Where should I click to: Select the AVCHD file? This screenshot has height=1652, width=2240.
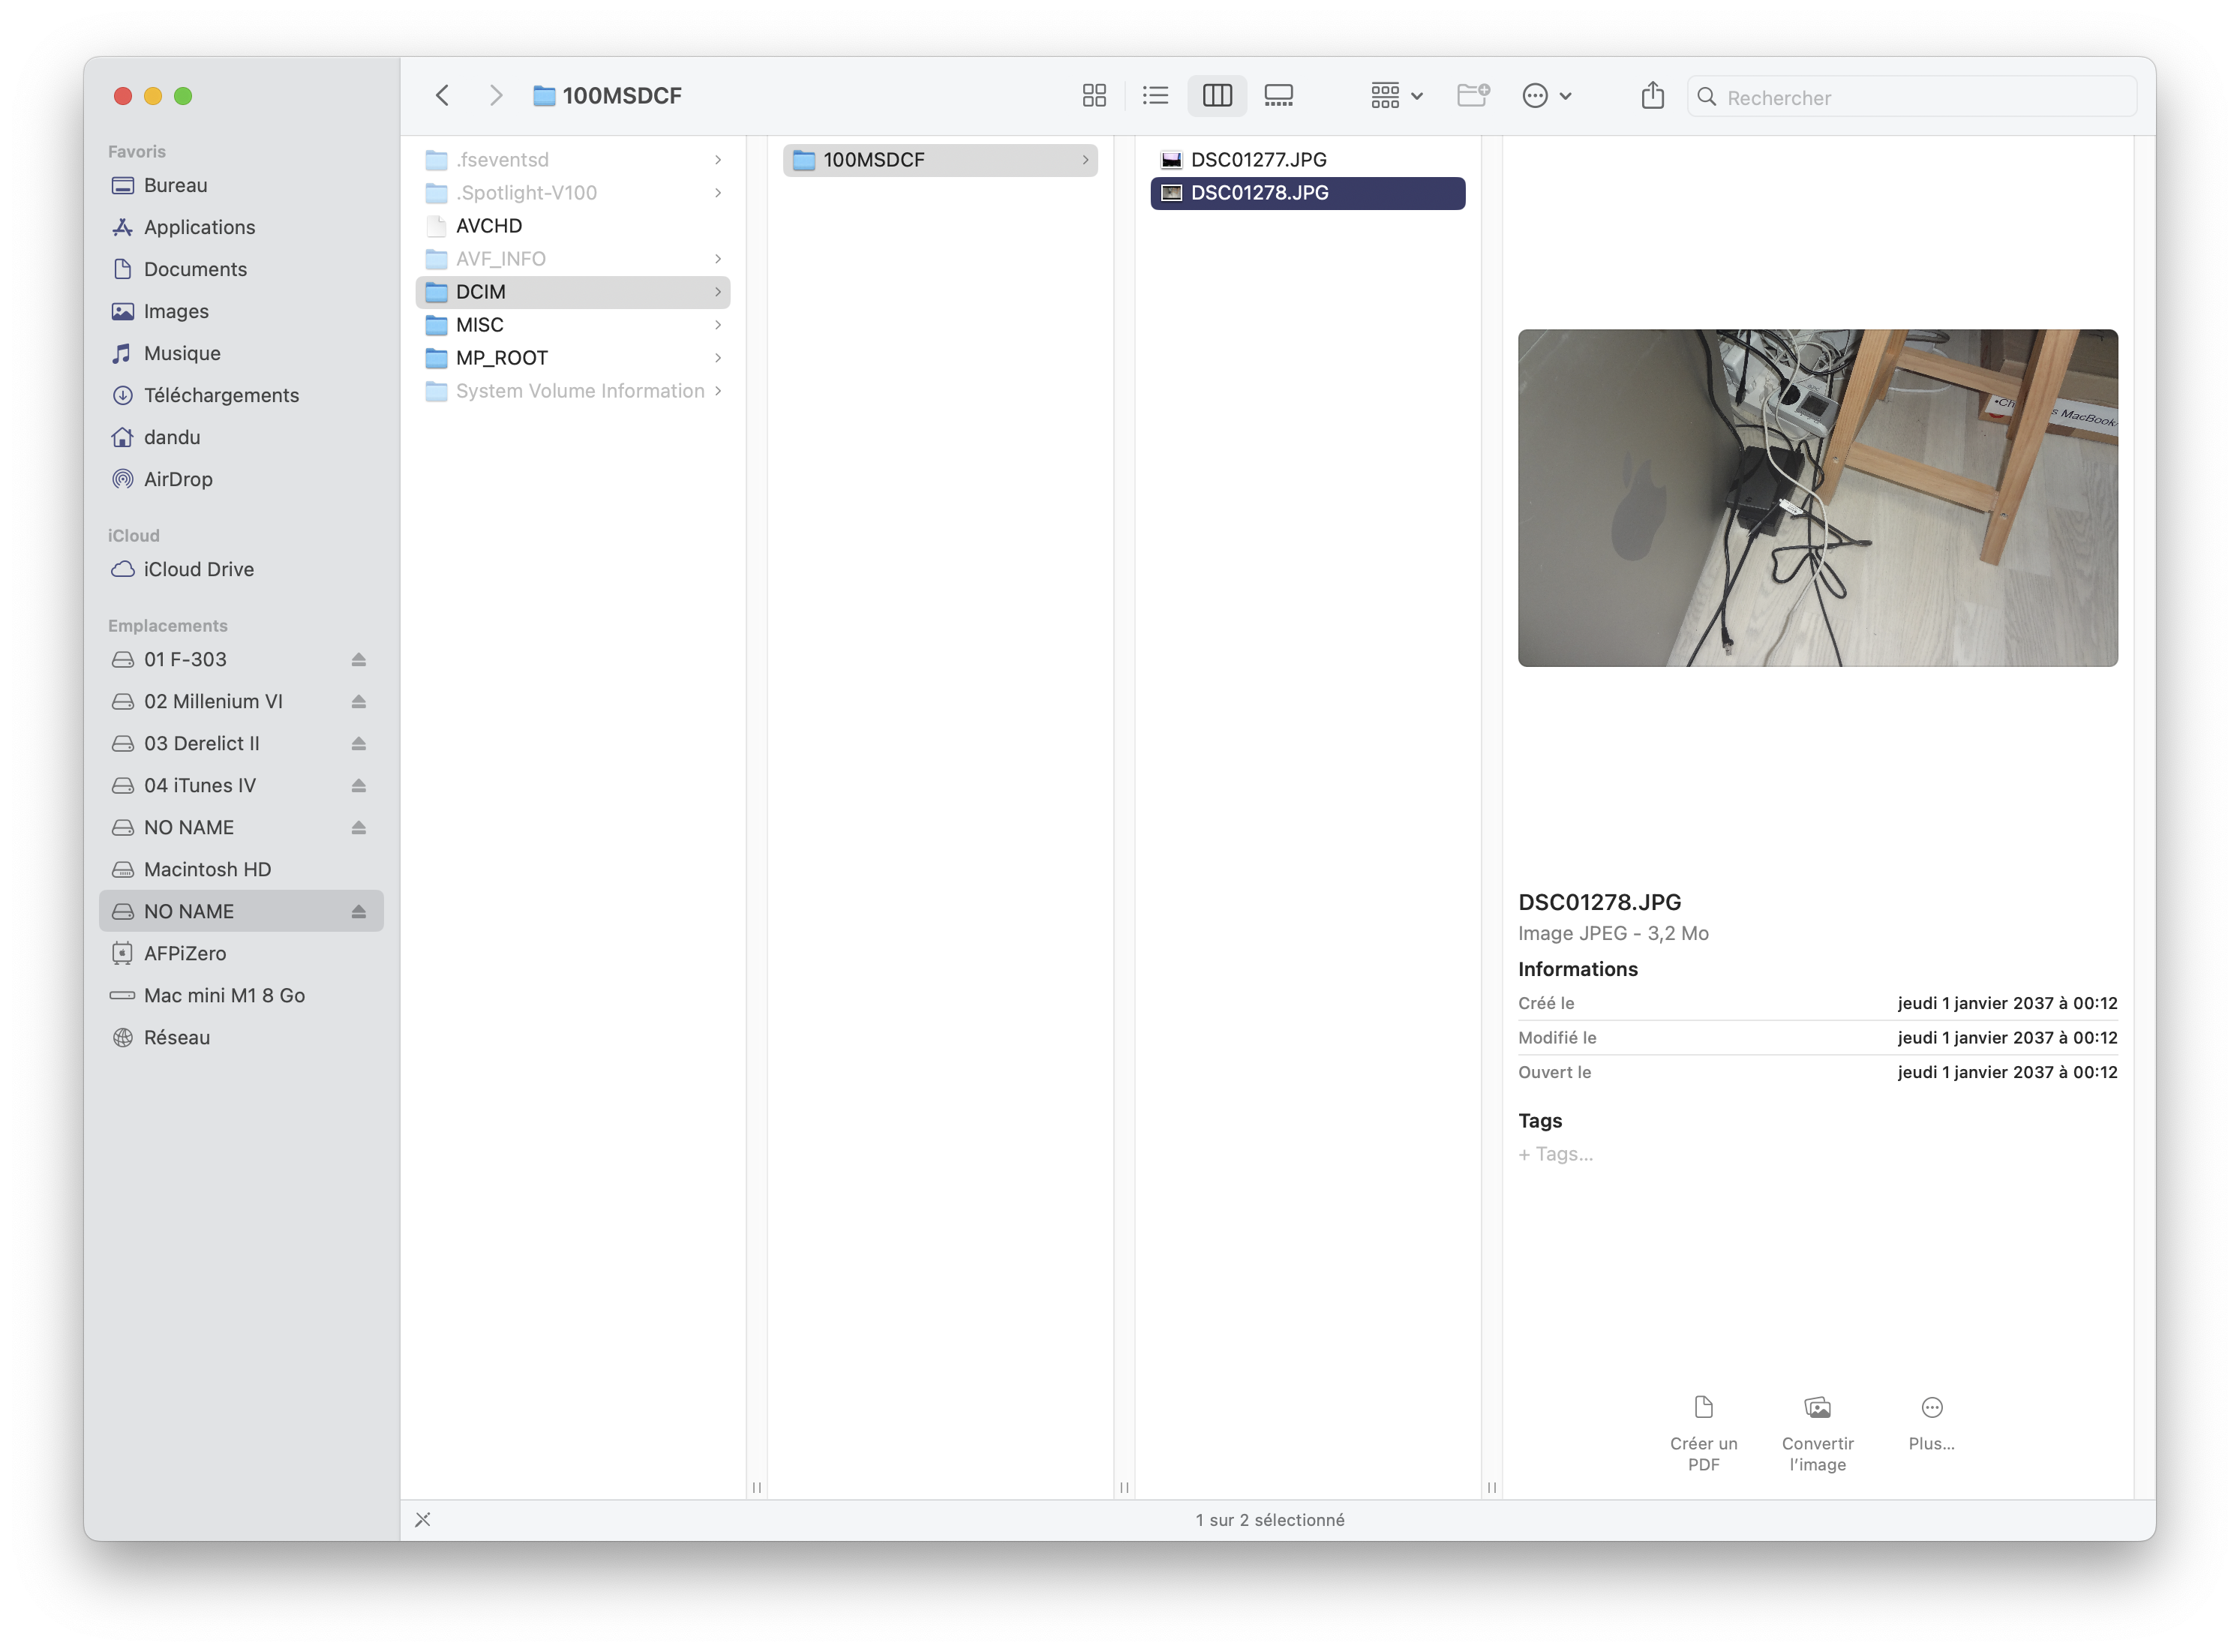click(x=572, y=226)
